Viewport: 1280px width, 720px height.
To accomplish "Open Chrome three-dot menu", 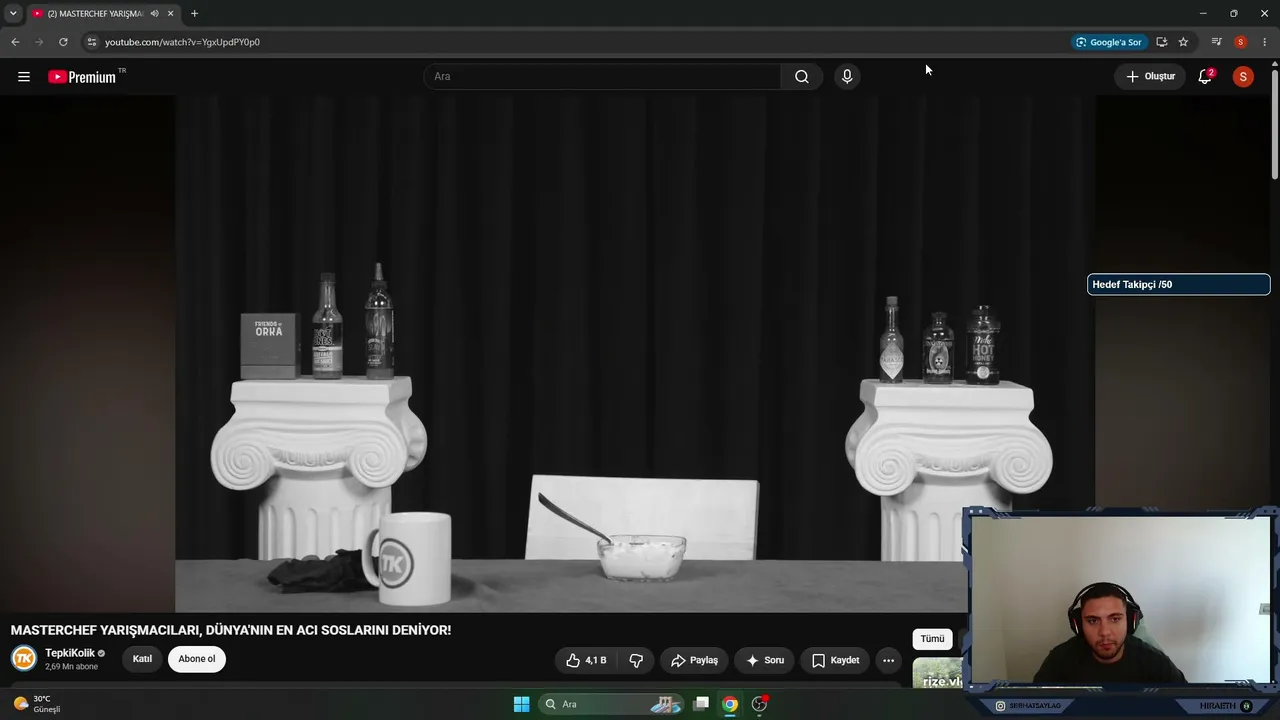I will pyautogui.click(x=1264, y=42).
